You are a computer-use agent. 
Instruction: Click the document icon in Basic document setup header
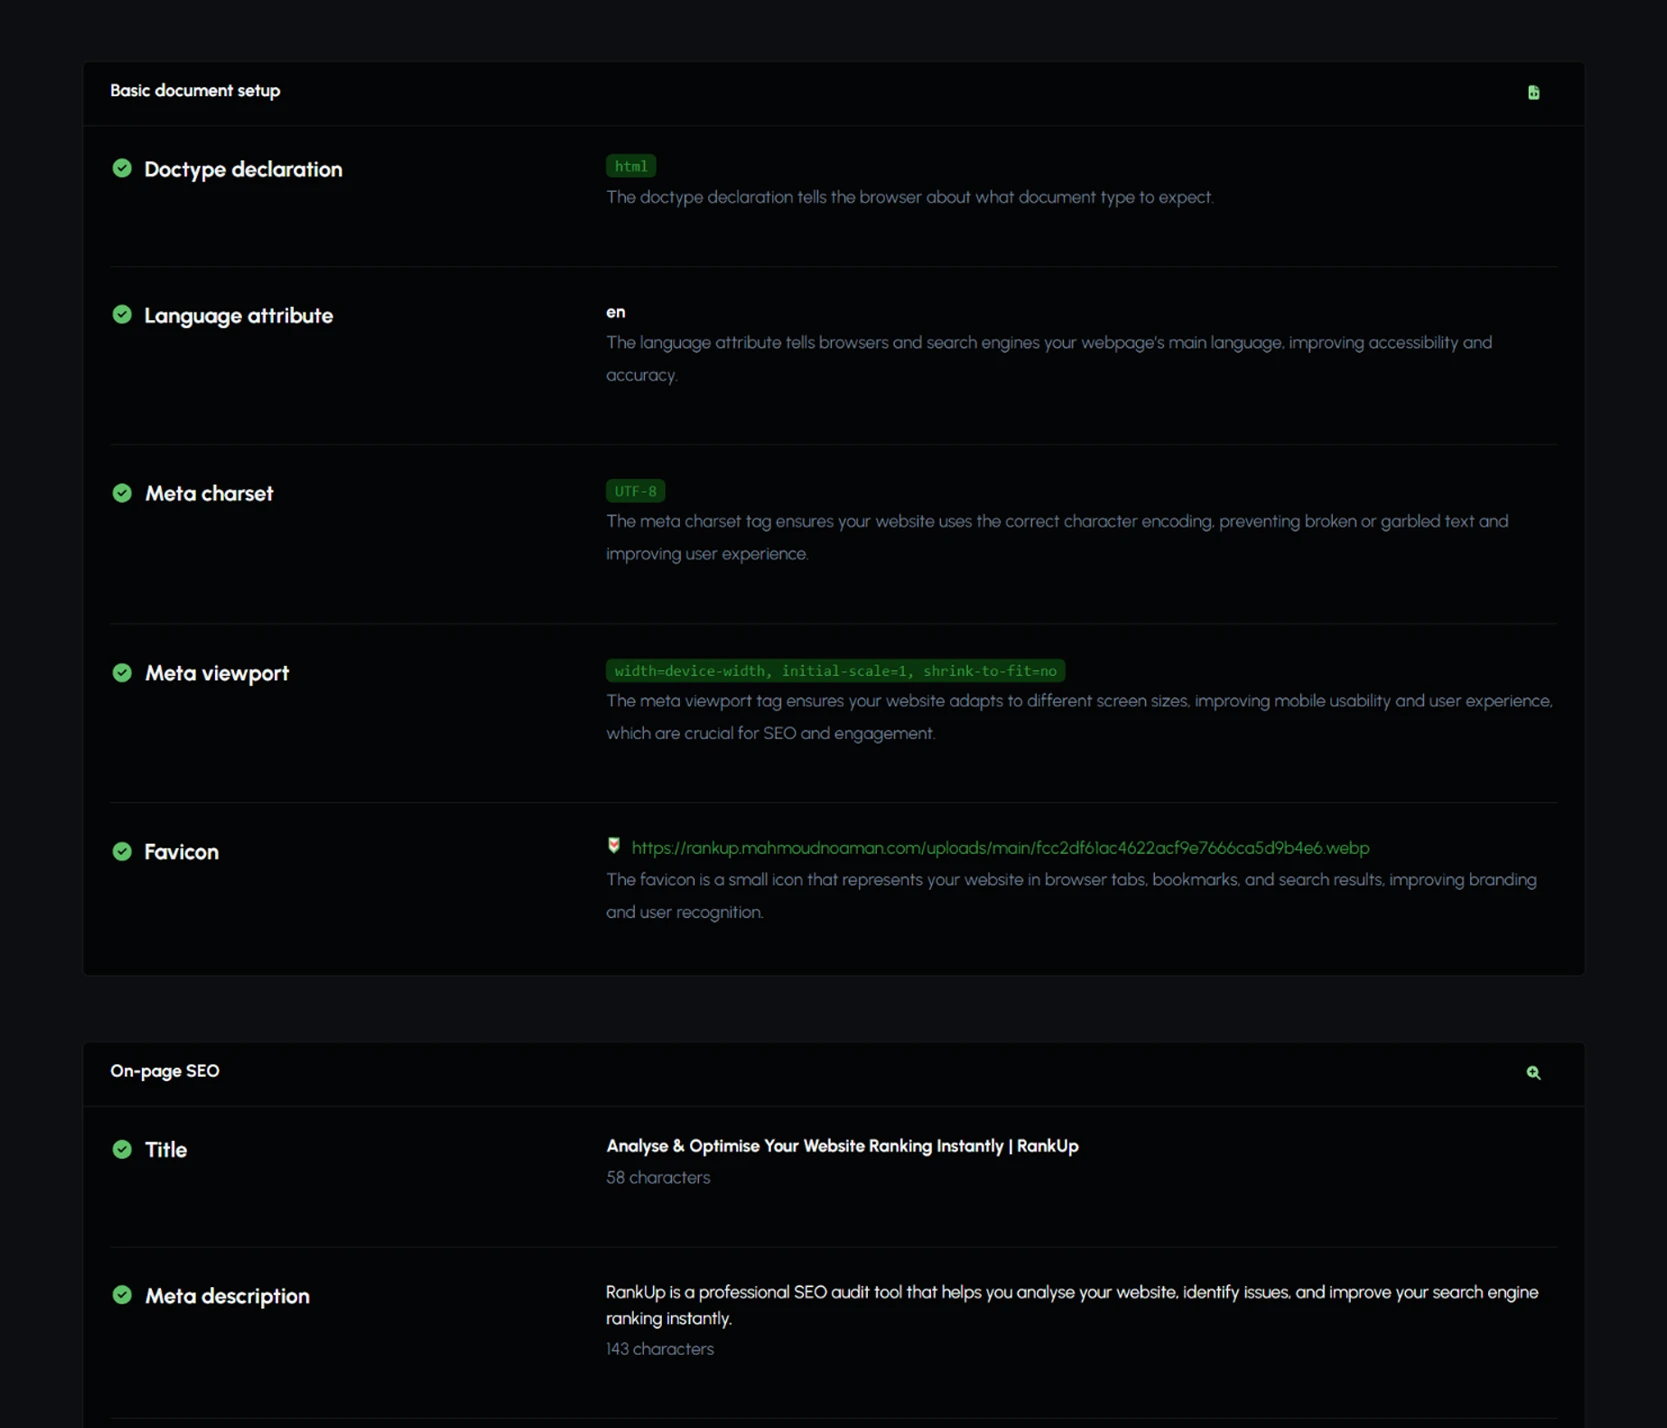point(1533,92)
